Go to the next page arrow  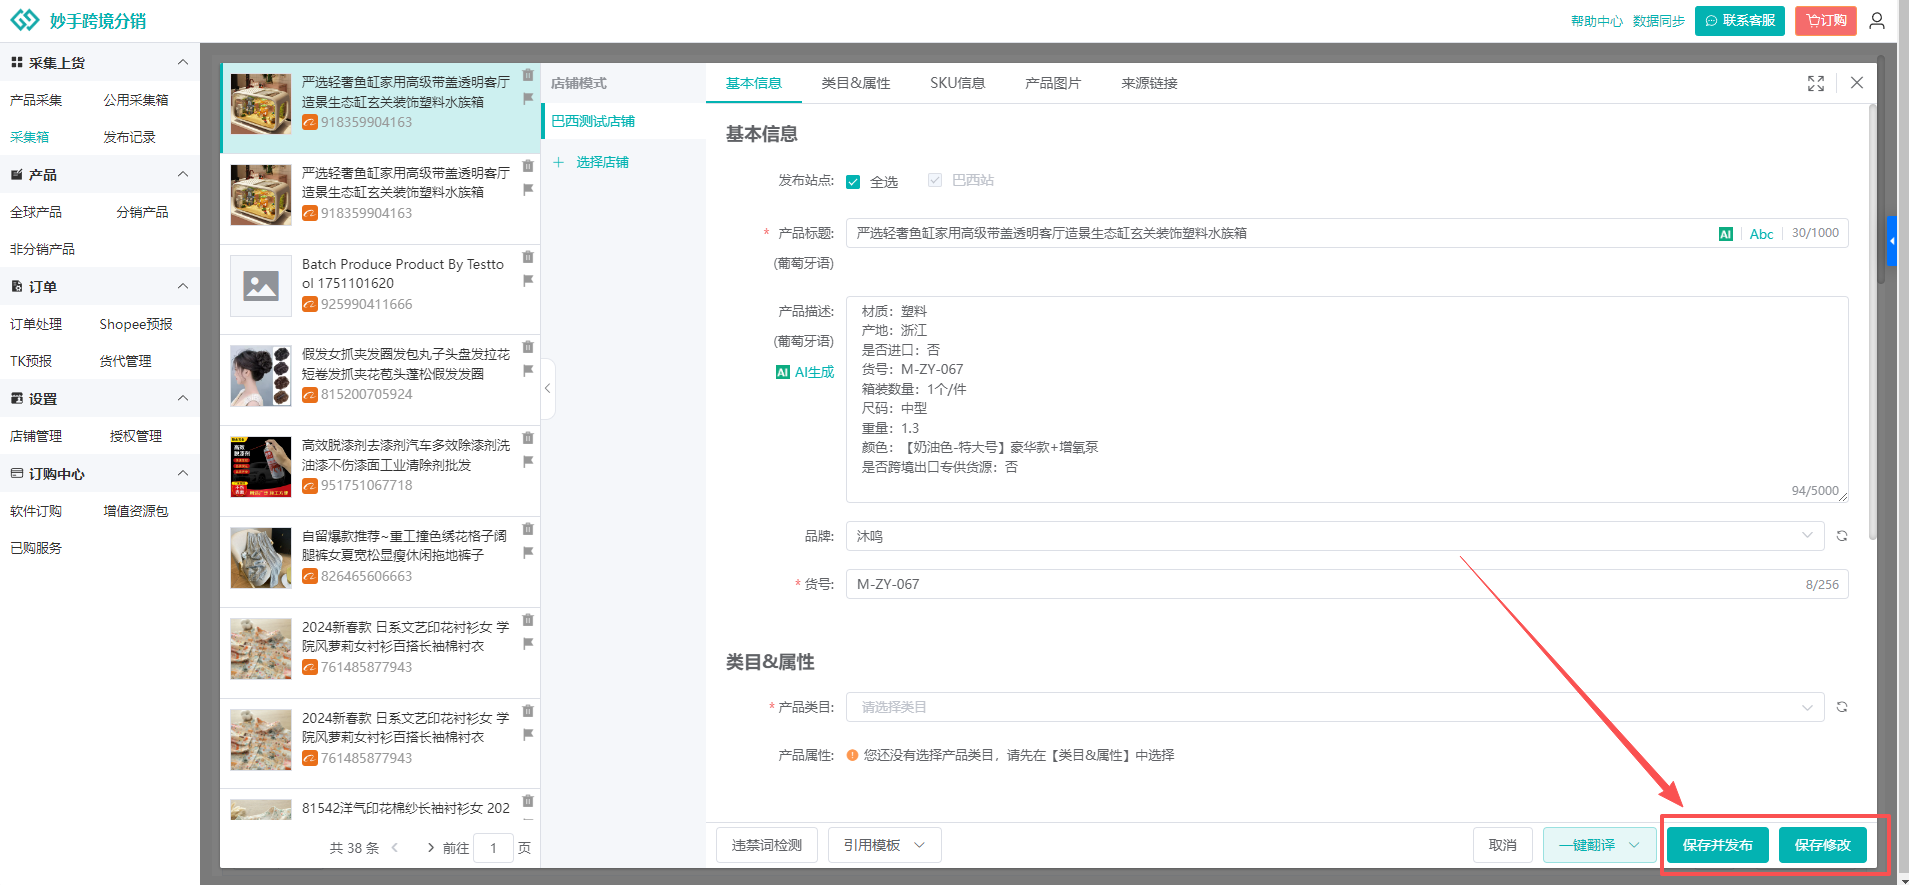430,848
